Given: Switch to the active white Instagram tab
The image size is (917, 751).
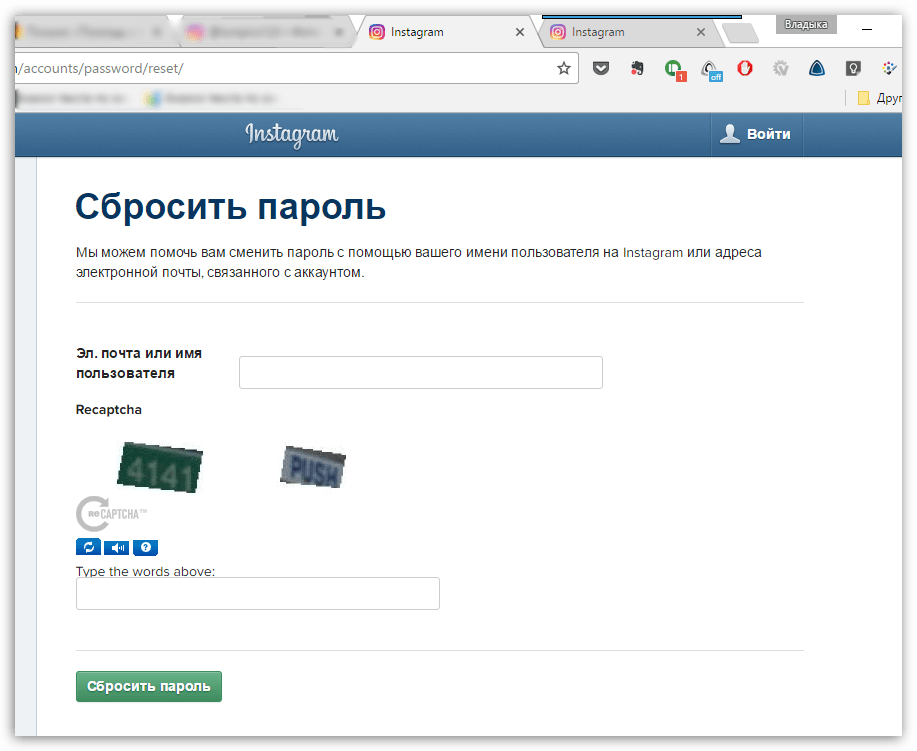Looking at the screenshot, I should point(446,32).
